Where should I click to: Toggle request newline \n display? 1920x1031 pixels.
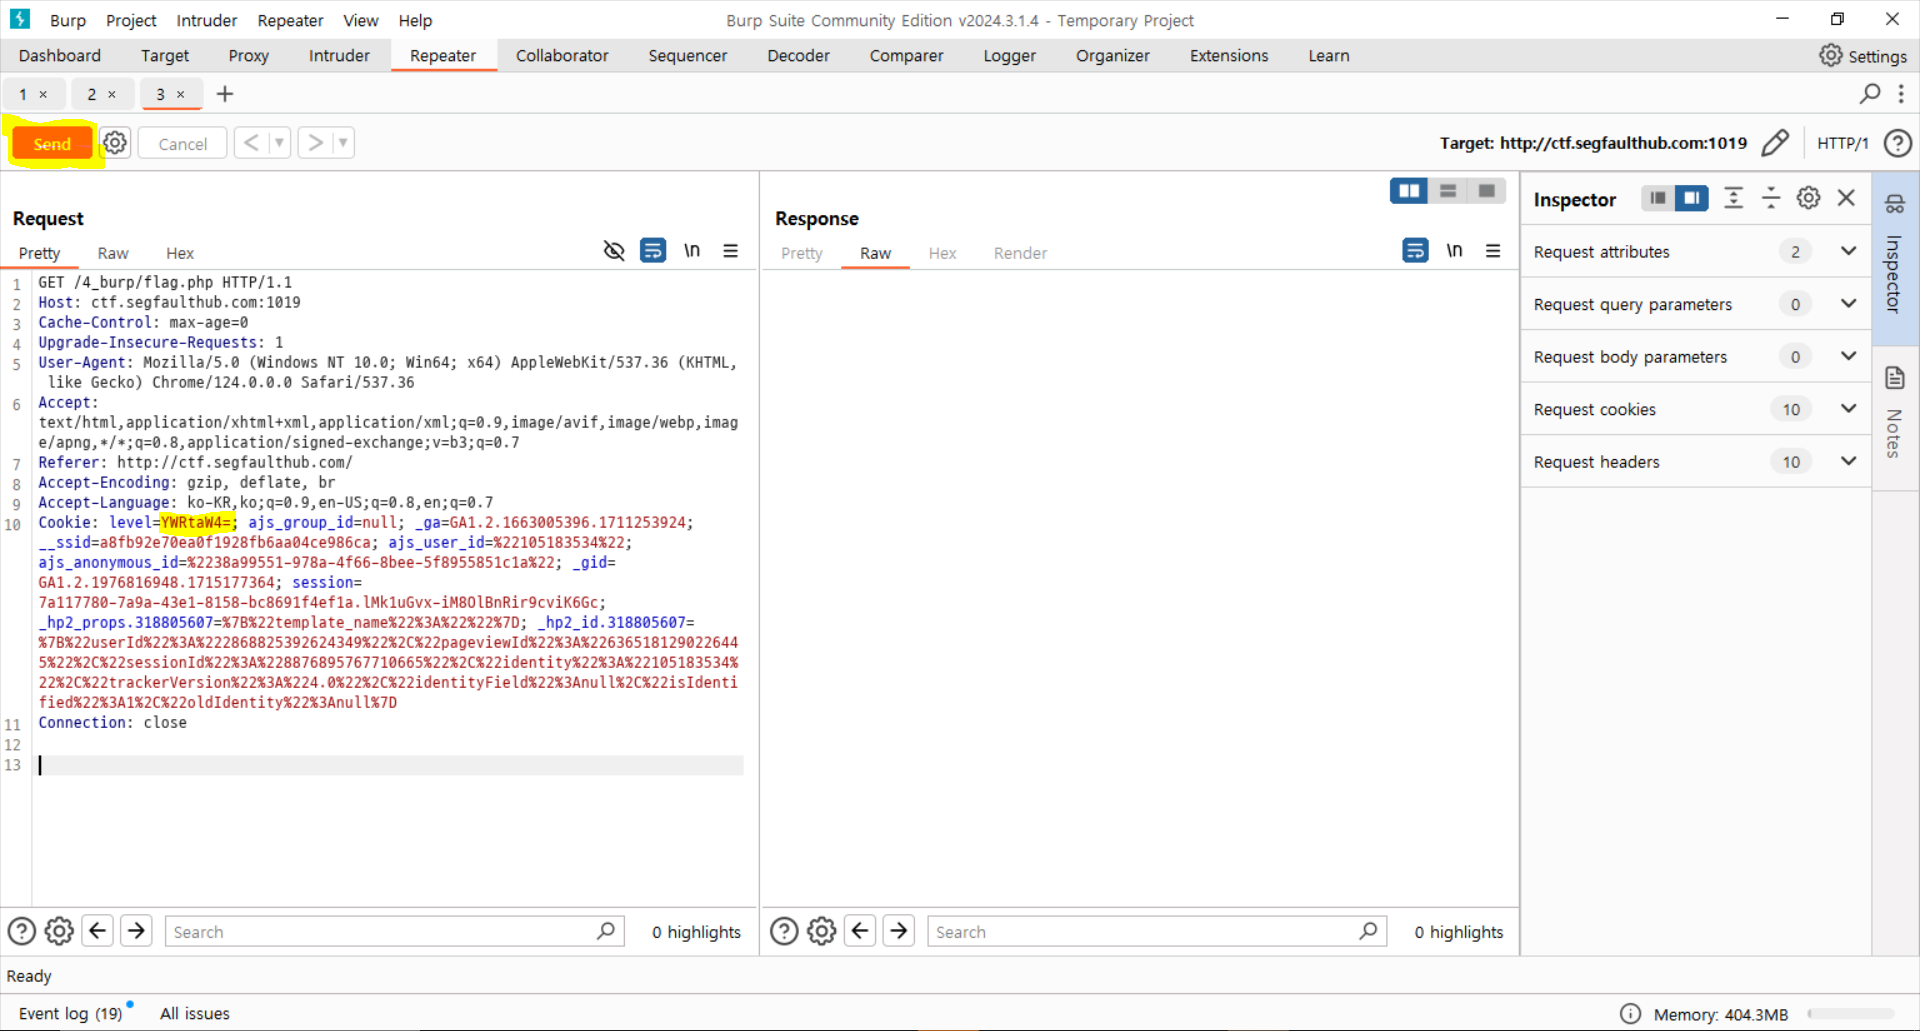692,251
